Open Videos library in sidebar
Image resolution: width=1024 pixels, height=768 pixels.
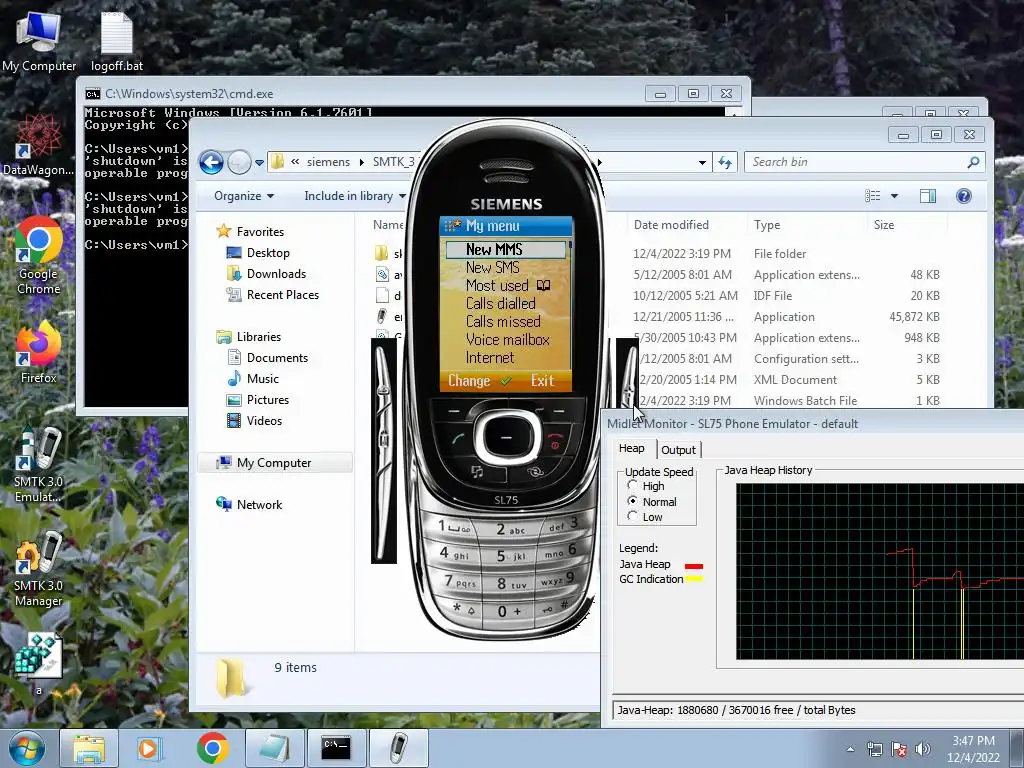point(254,421)
